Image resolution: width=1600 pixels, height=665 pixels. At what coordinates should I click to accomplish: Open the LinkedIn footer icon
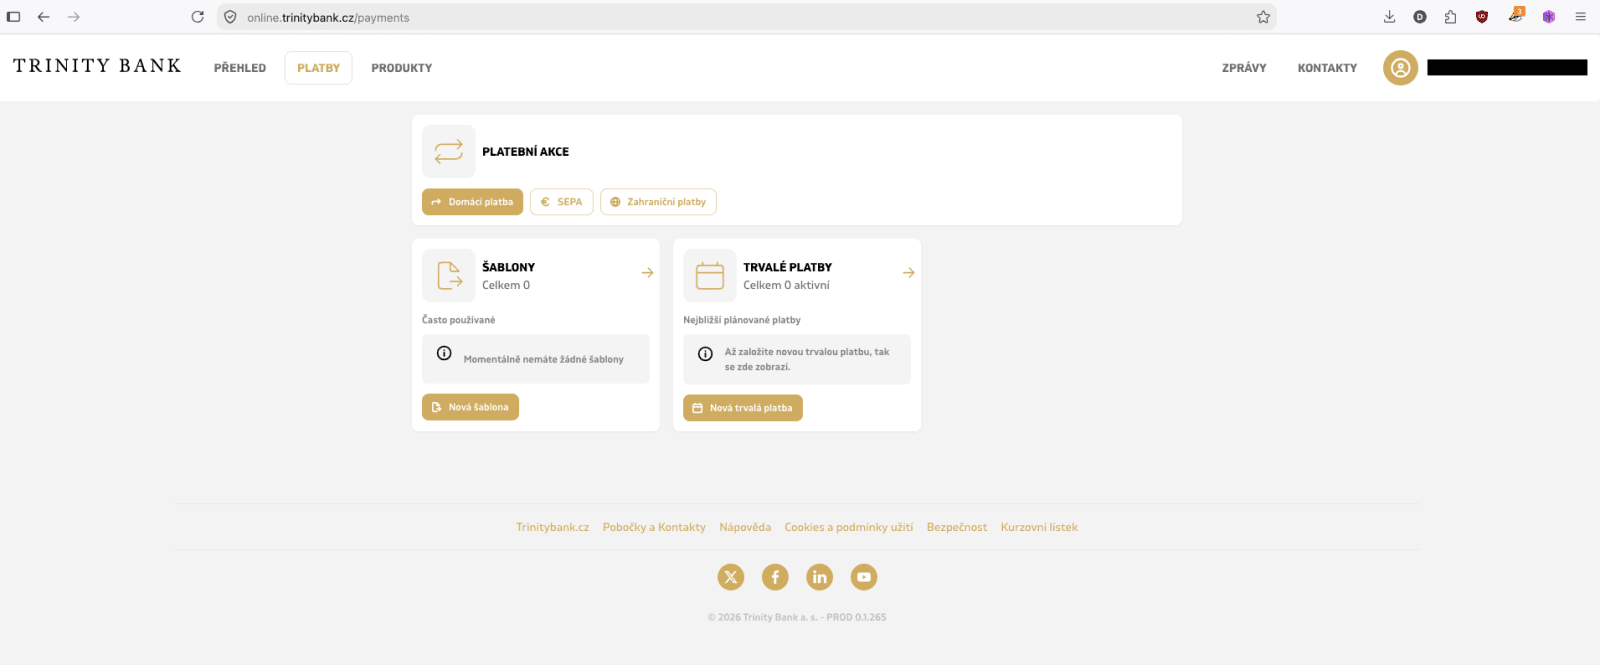pos(819,577)
